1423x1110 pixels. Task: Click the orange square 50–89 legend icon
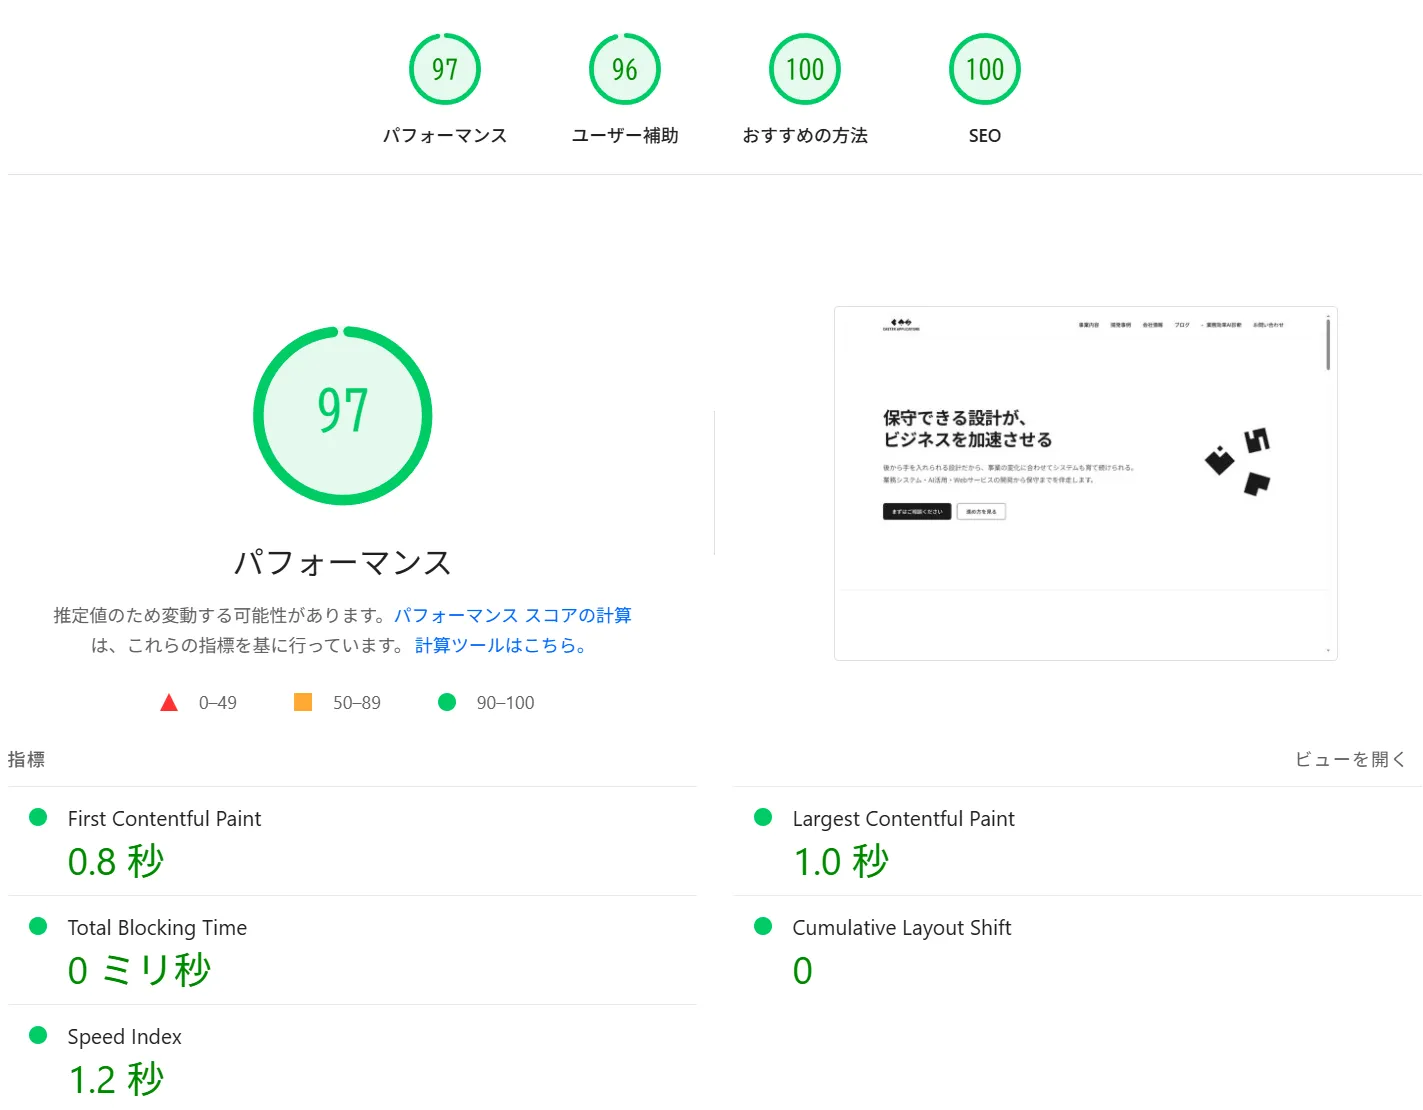pyautogui.click(x=303, y=702)
